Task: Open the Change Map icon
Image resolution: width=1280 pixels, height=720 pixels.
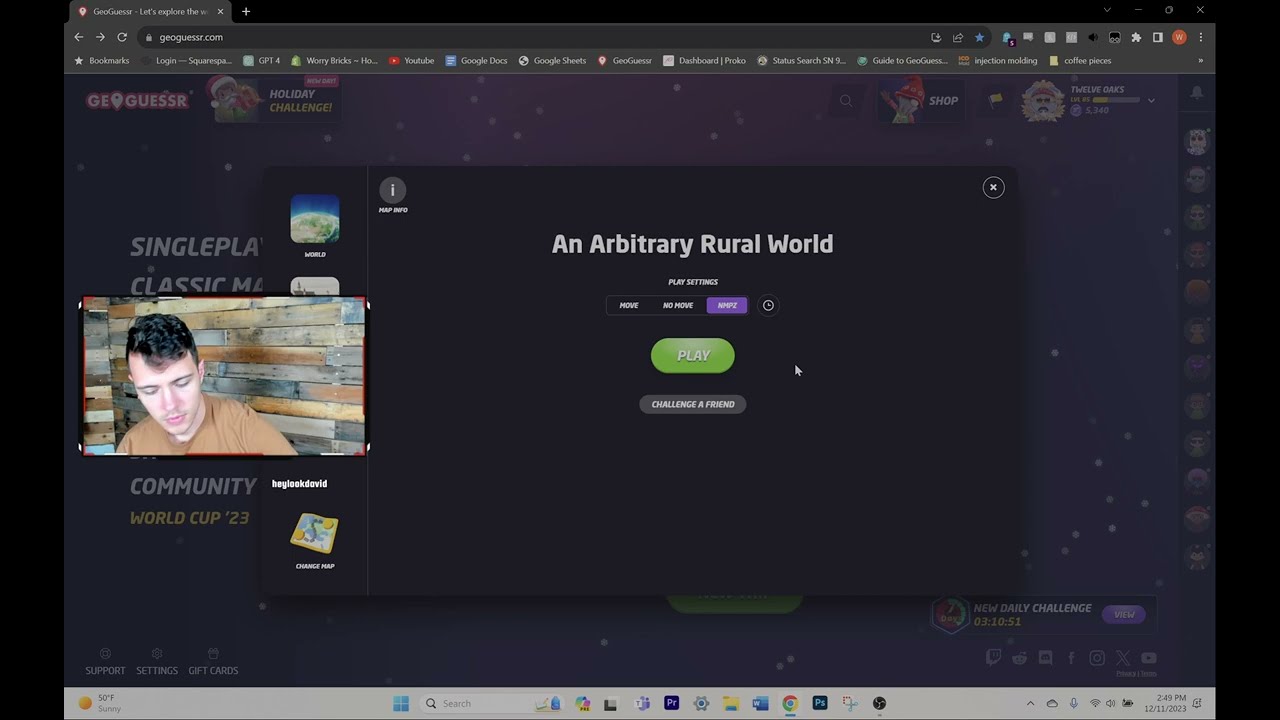Action: pos(315,534)
